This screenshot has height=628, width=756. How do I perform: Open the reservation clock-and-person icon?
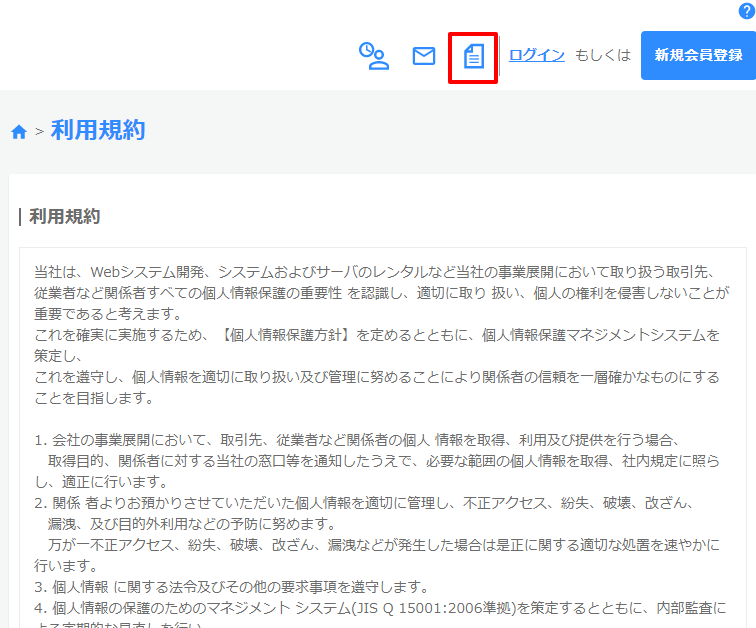374,56
